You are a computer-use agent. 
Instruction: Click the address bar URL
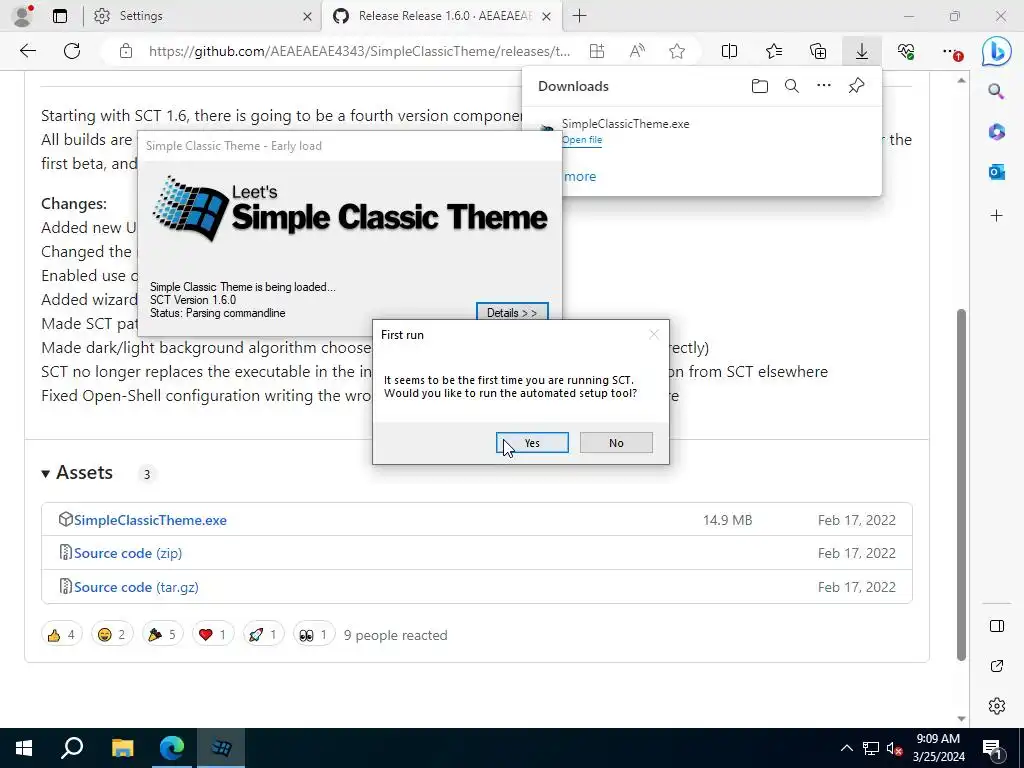(359, 51)
